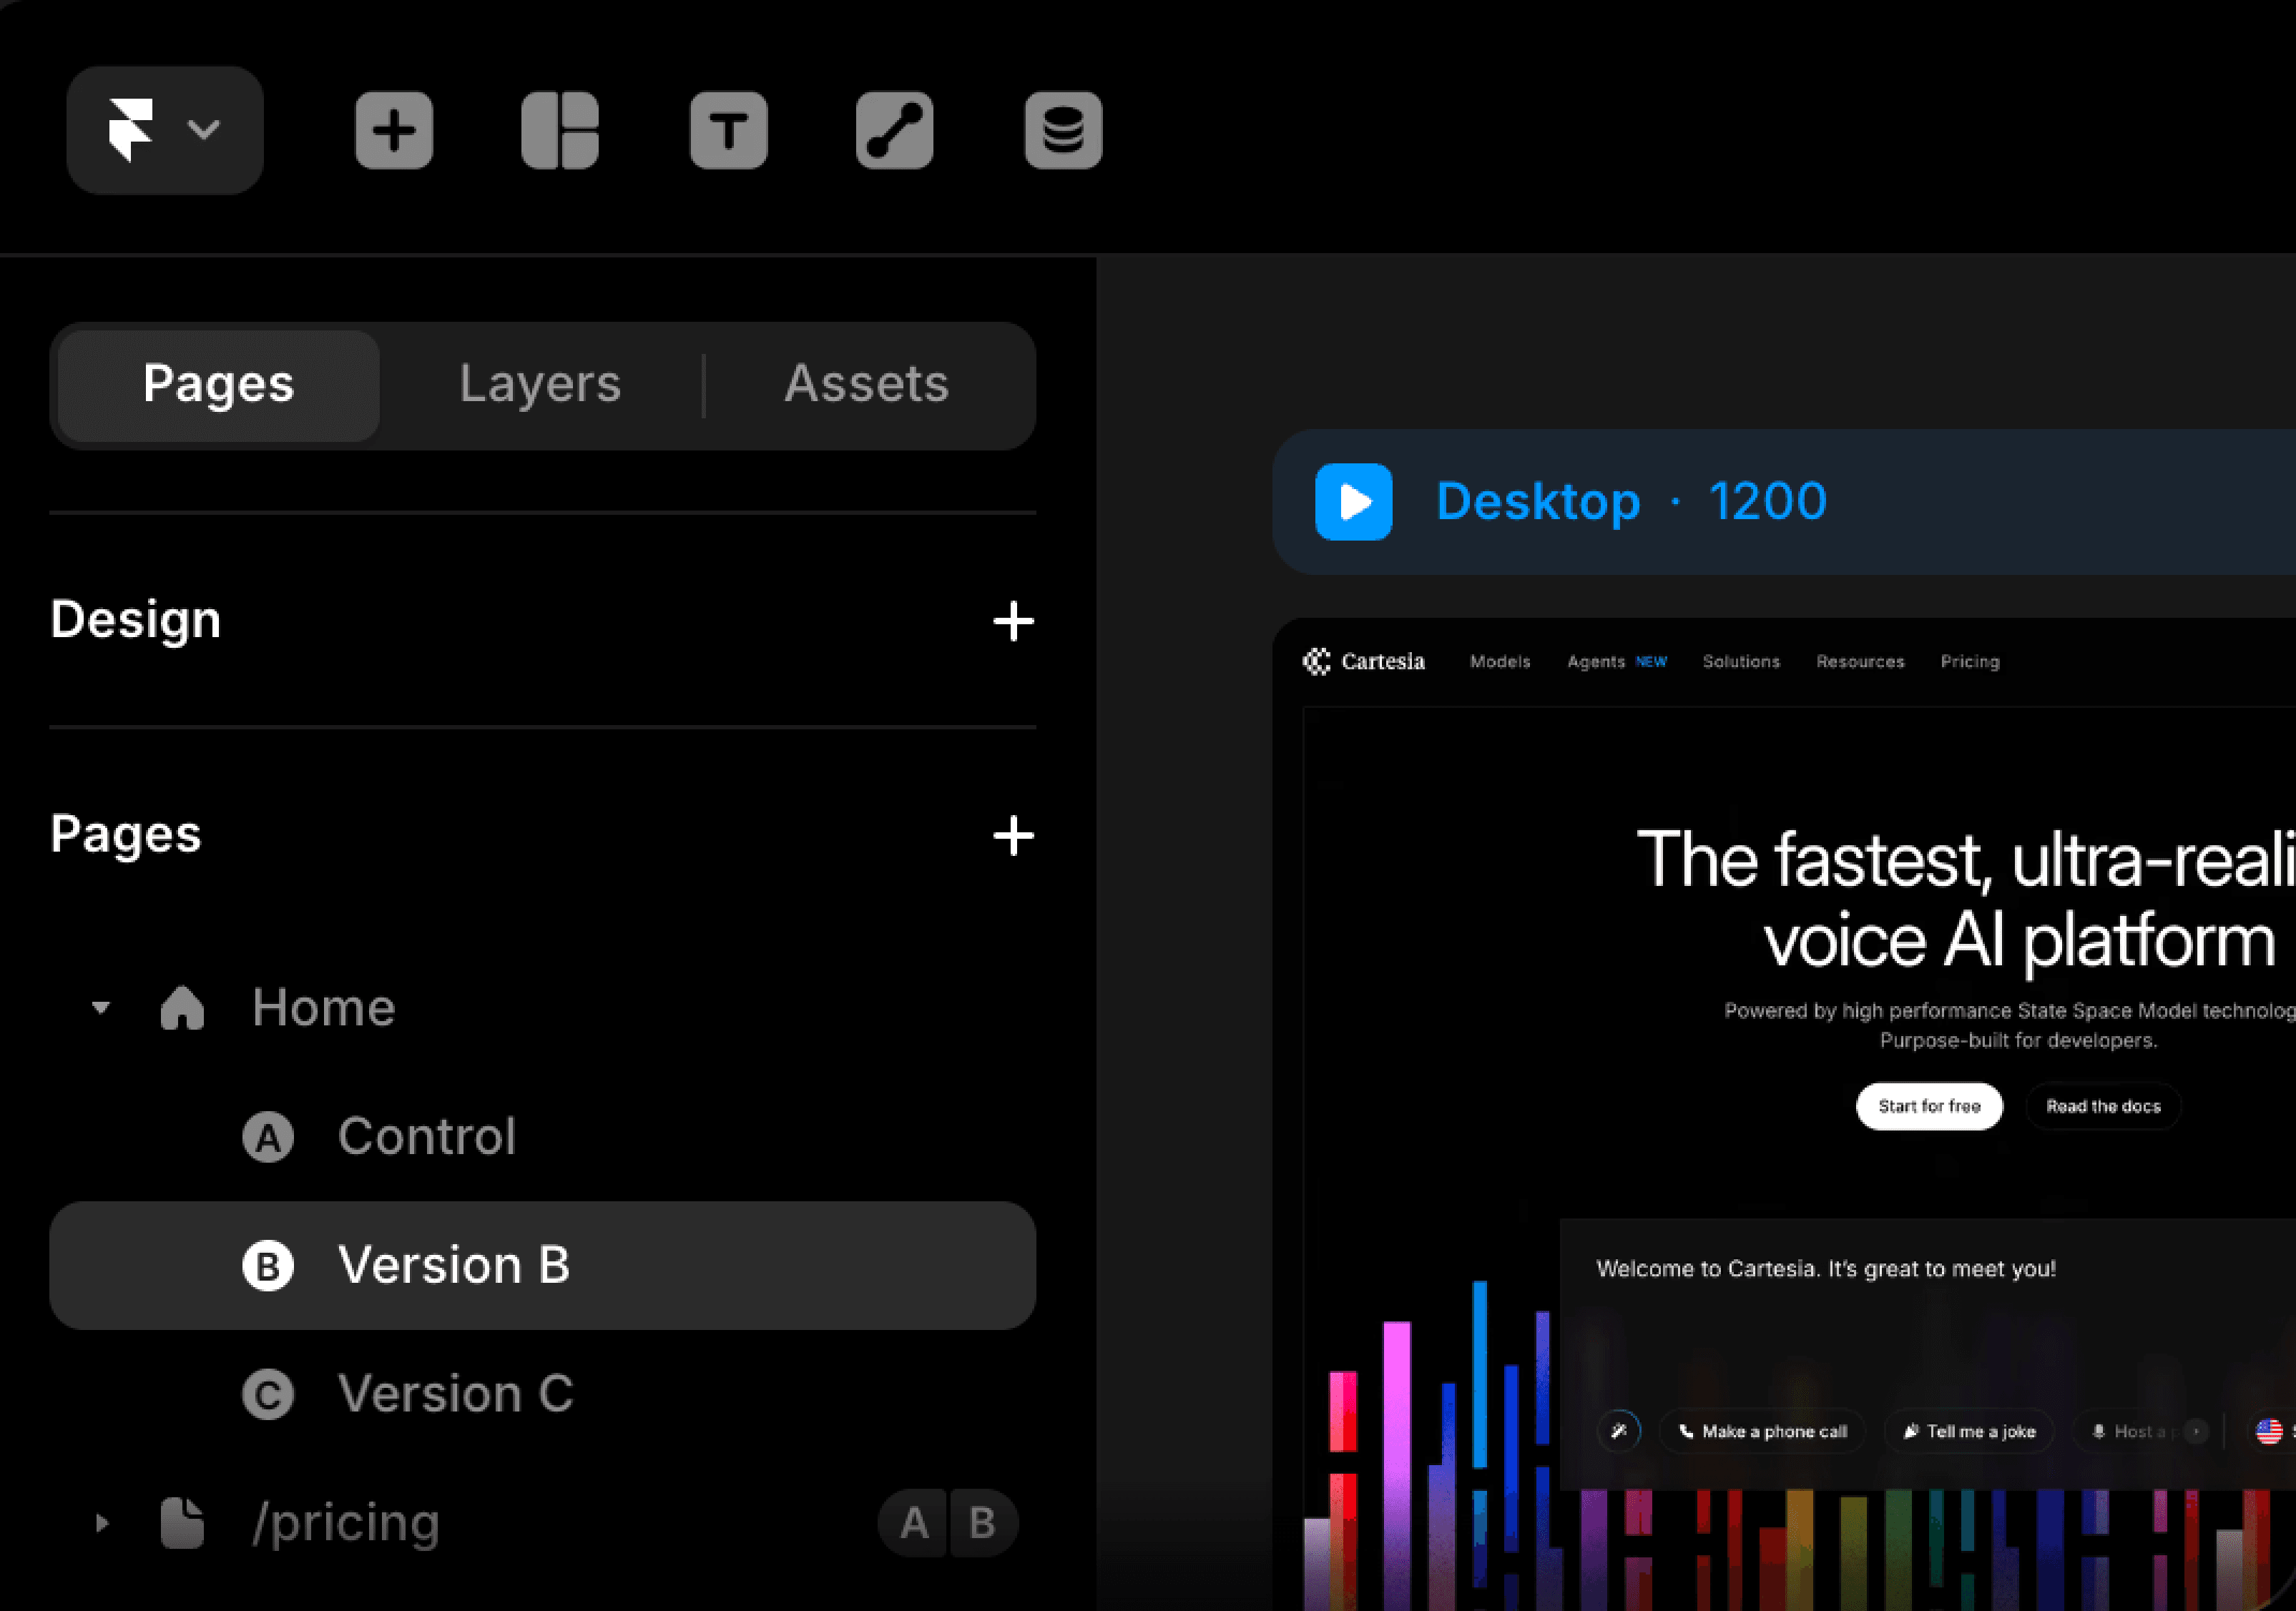Open the CMS database tool
The height and width of the screenshot is (1611, 2296).
[x=1063, y=130]
